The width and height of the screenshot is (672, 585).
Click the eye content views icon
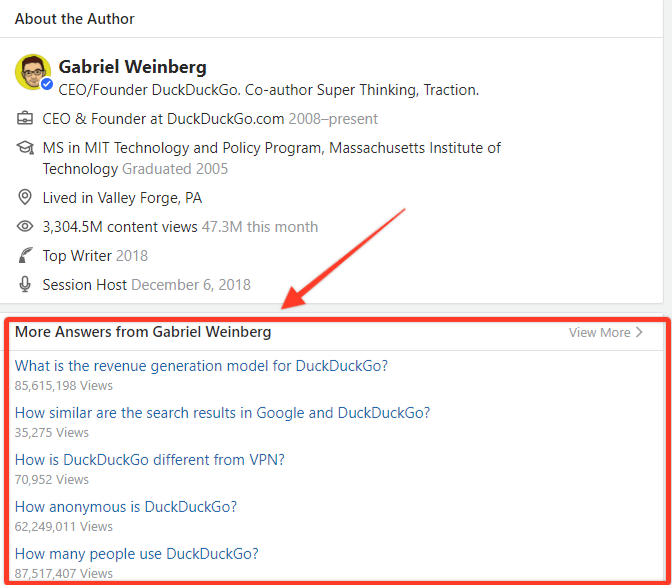point(25,227)
